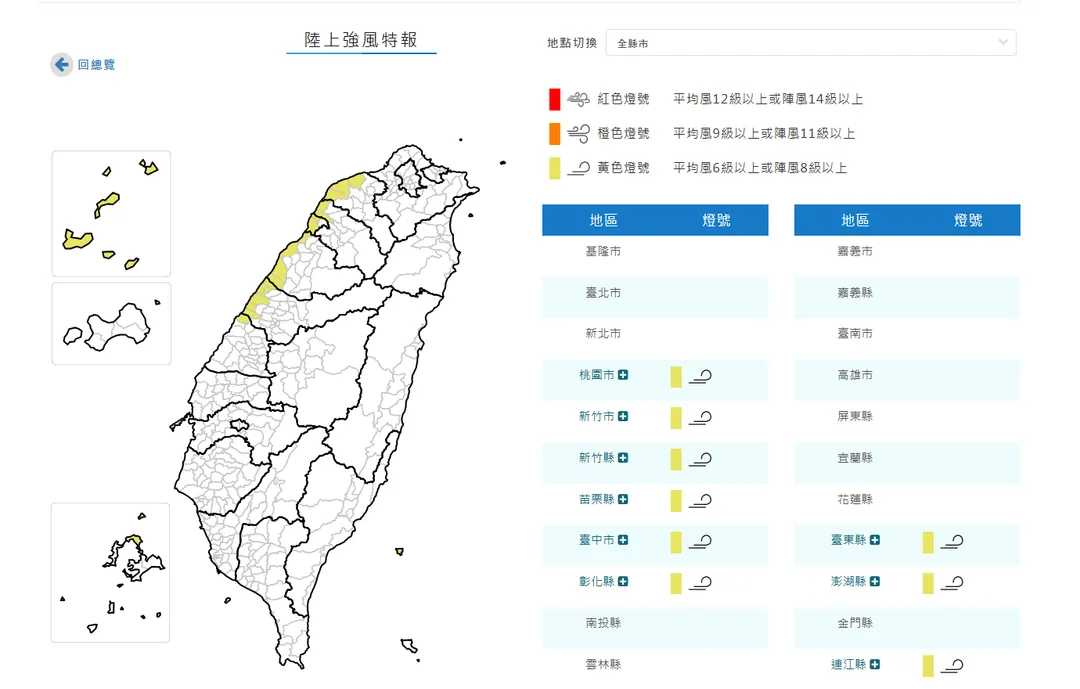Click the 紅色燈號 legend label

(x=623, y=99)
